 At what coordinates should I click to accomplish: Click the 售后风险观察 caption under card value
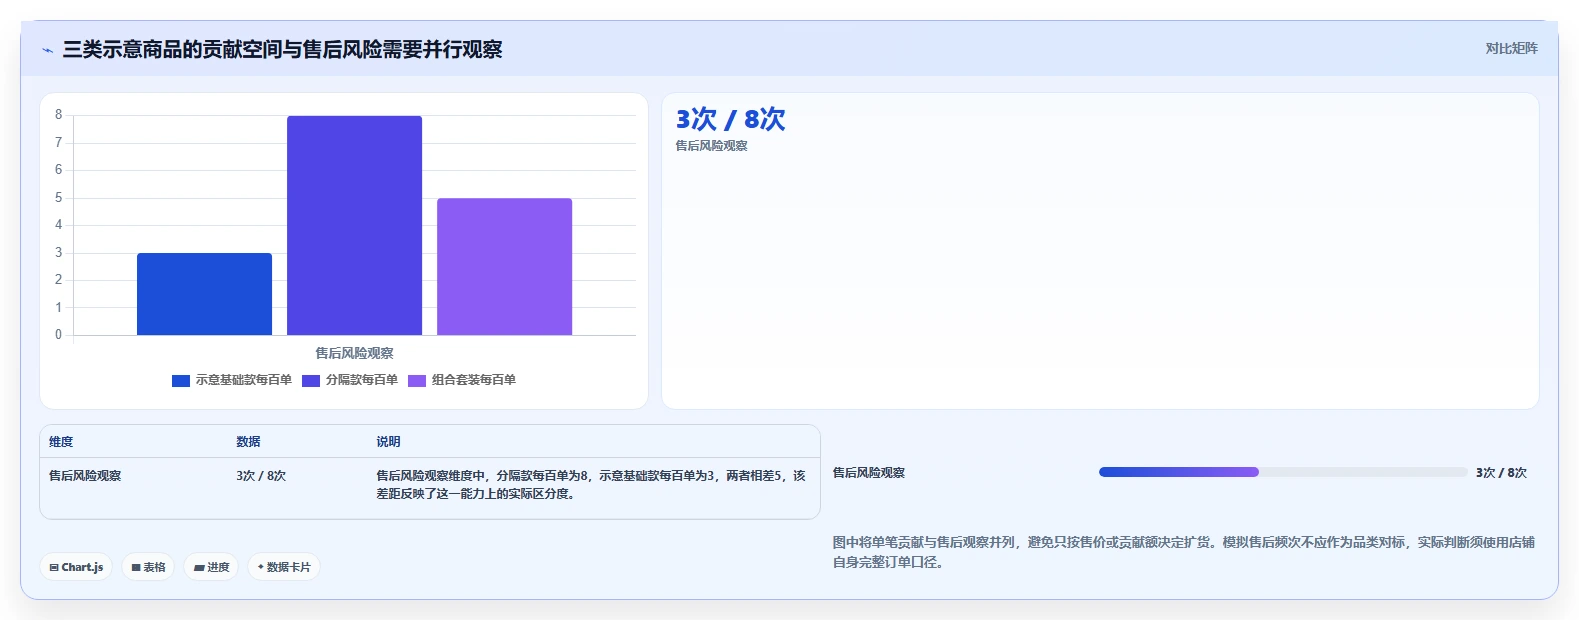711,146
